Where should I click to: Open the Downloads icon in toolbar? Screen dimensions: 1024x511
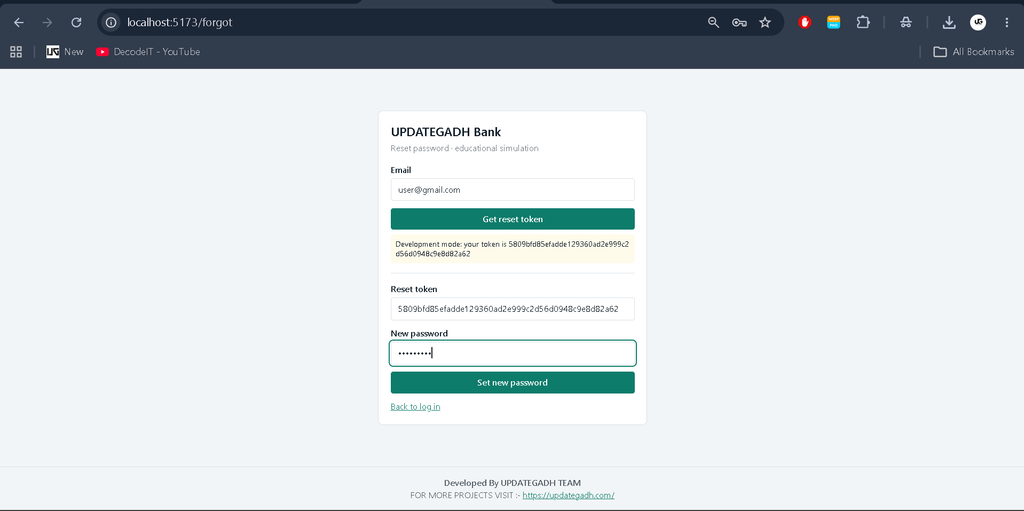coord(949,22)
